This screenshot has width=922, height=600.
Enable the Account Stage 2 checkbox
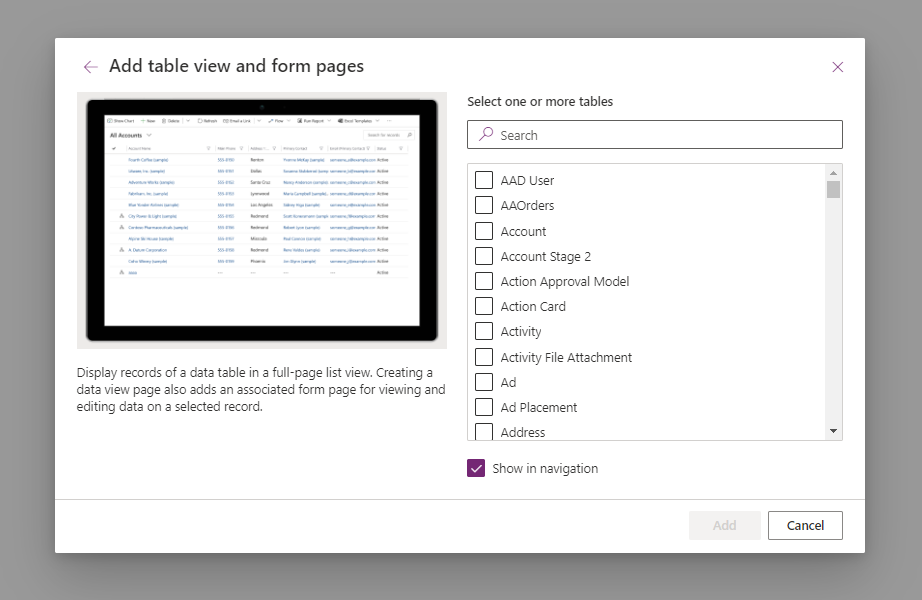tap(484, 256)
